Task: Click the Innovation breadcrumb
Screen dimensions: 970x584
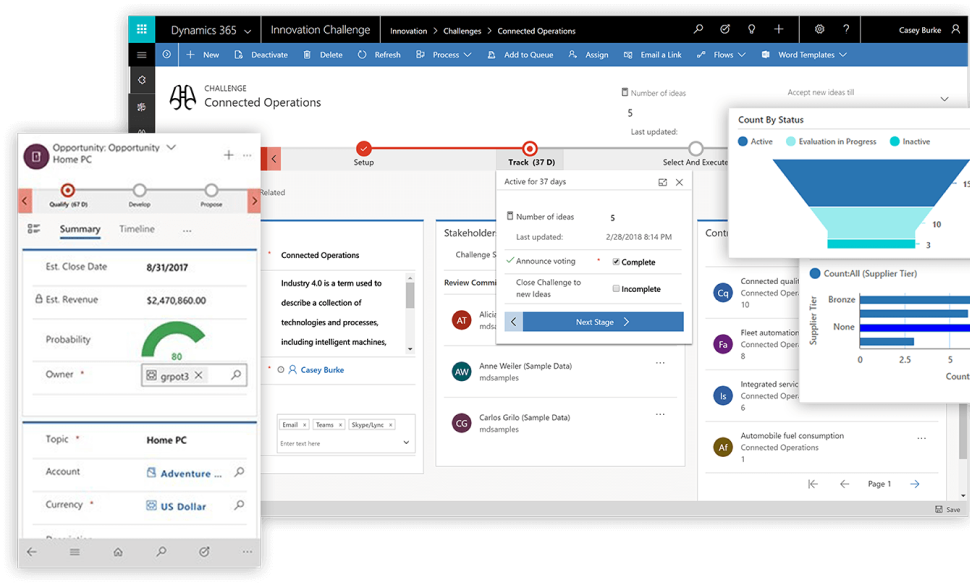Action: (x=408, y=31)
